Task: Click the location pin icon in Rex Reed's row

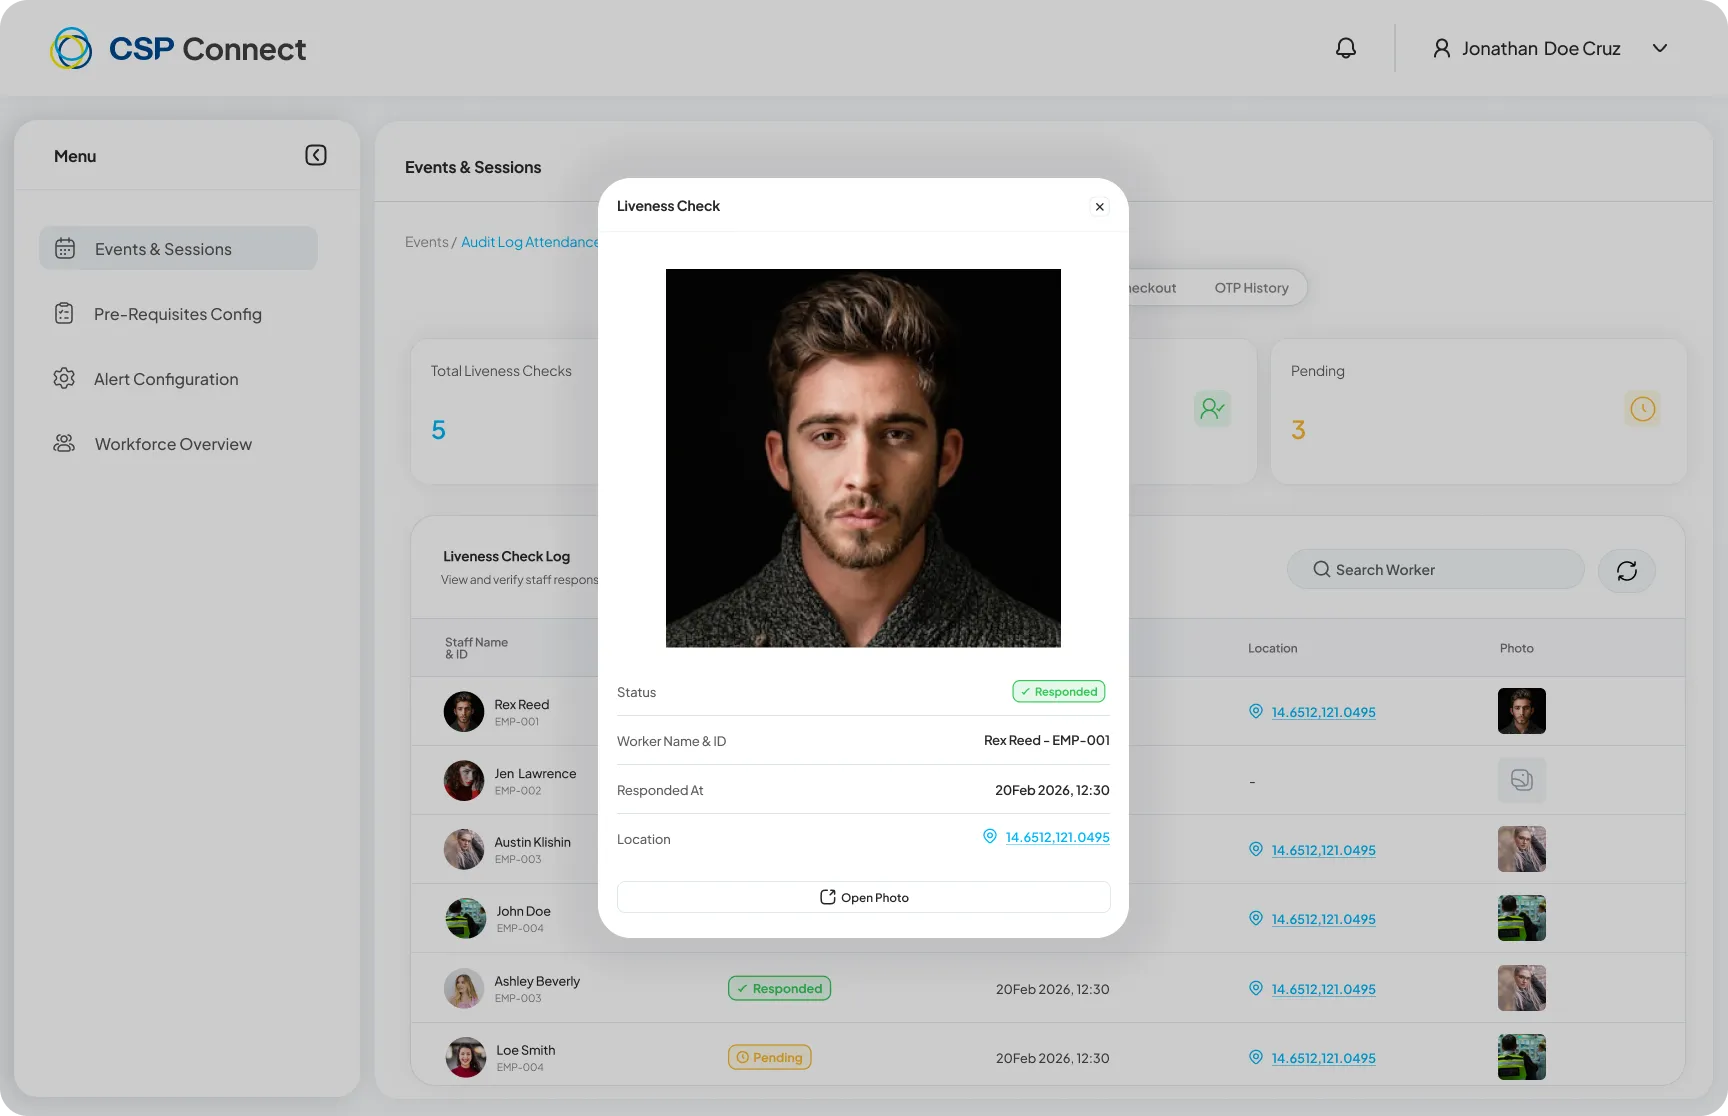Action: point(1256,711)
